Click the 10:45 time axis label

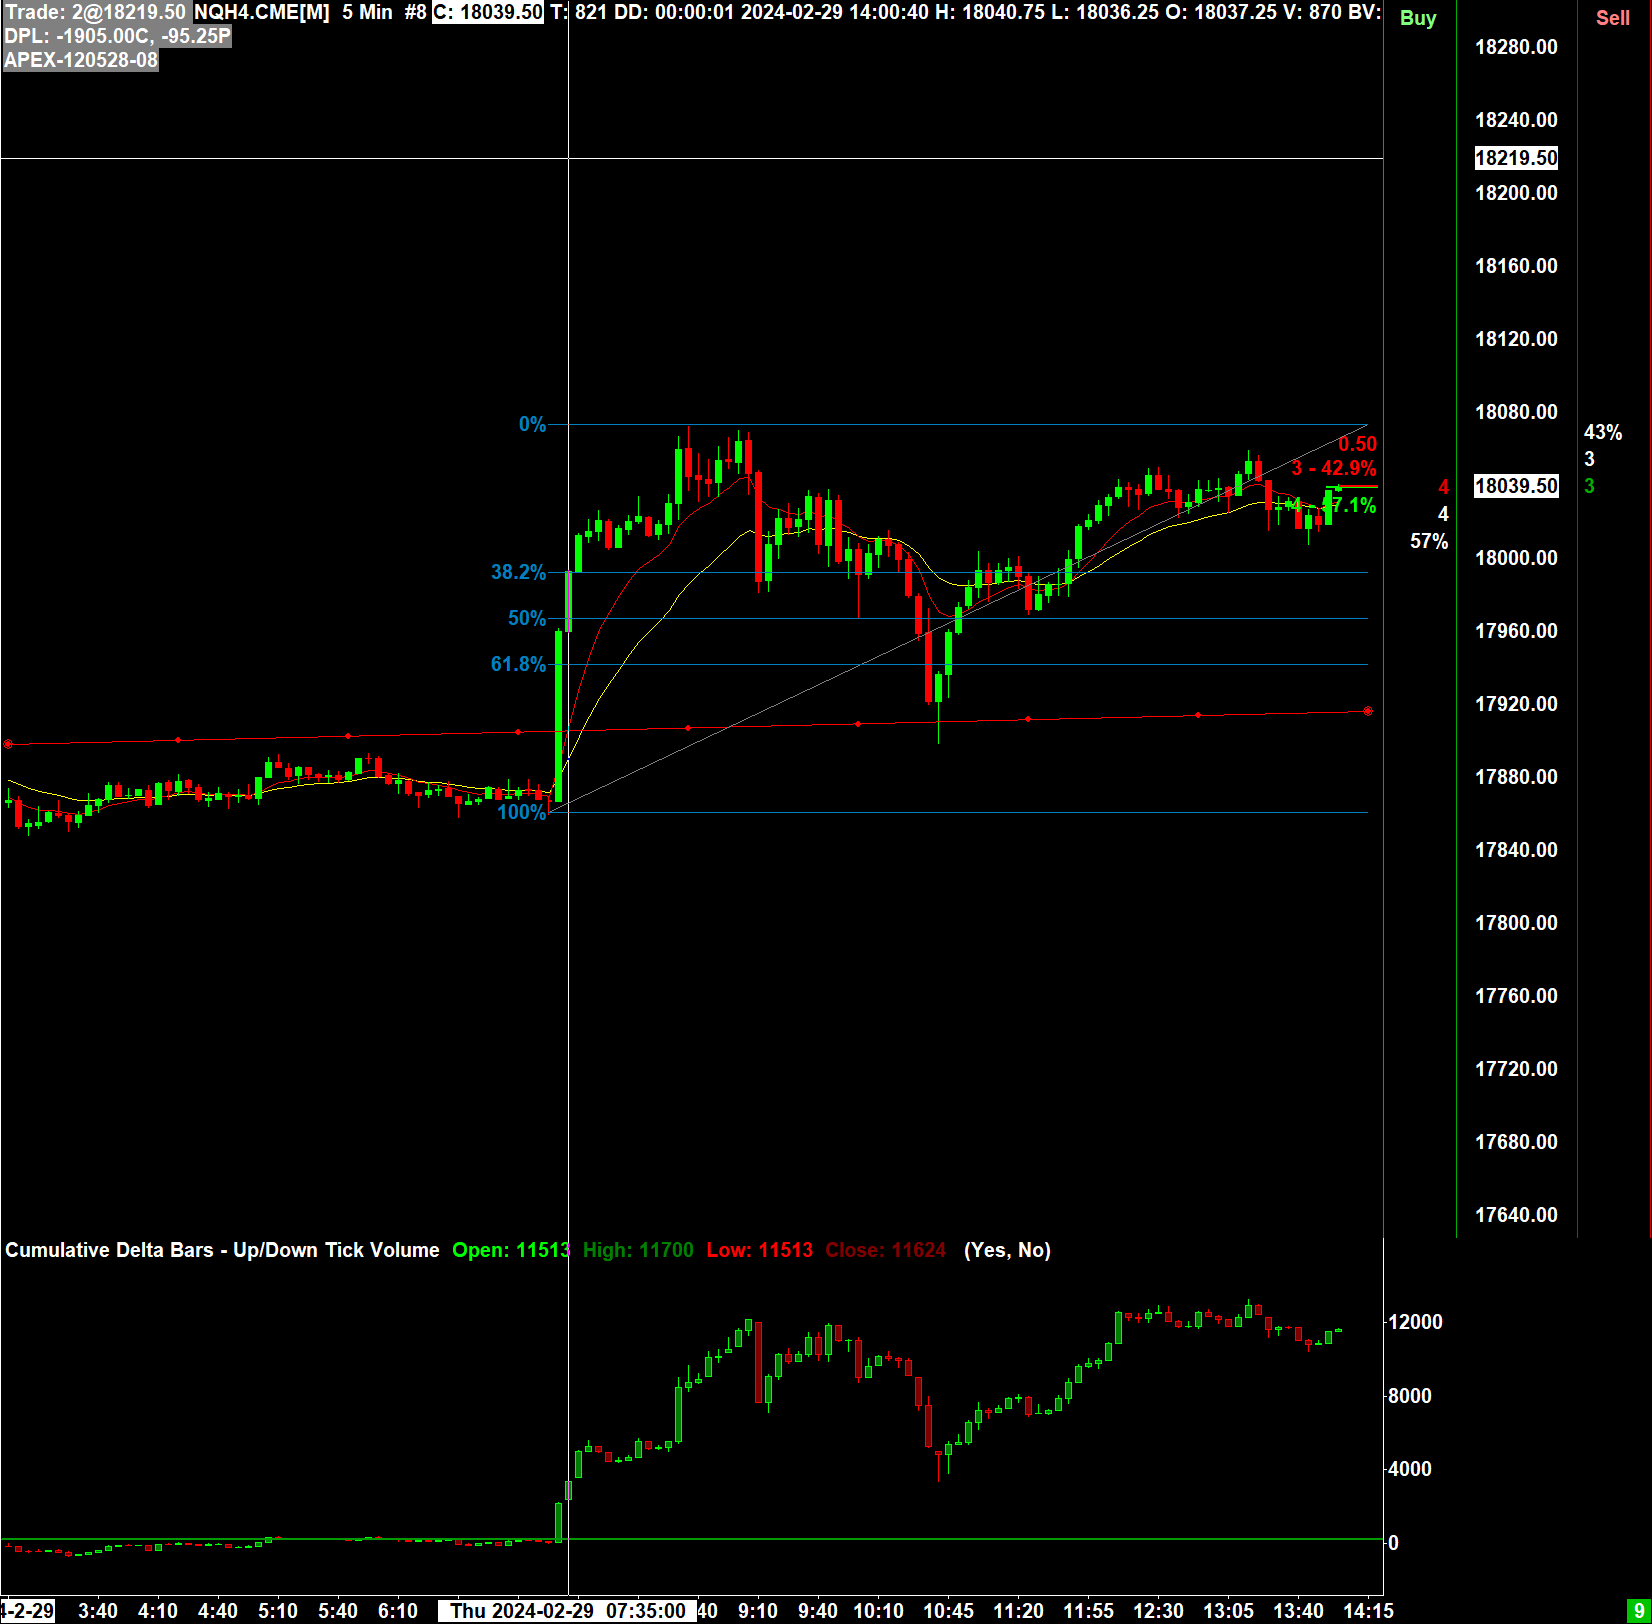tap(948, 1611)
